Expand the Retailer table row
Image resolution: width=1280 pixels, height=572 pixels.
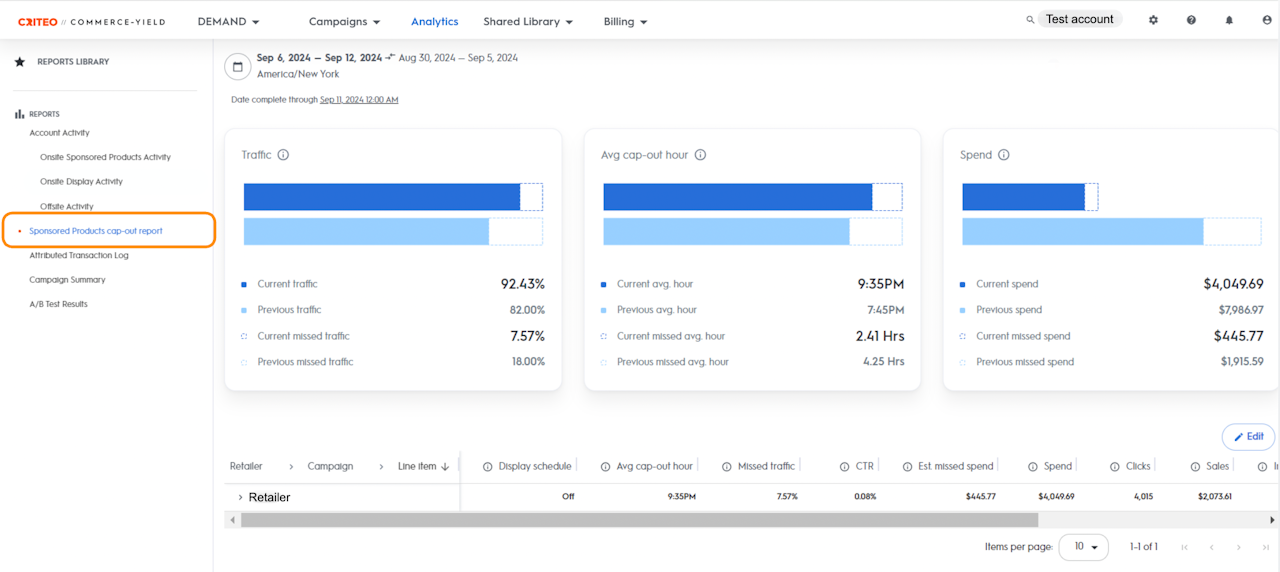[240, 497]
